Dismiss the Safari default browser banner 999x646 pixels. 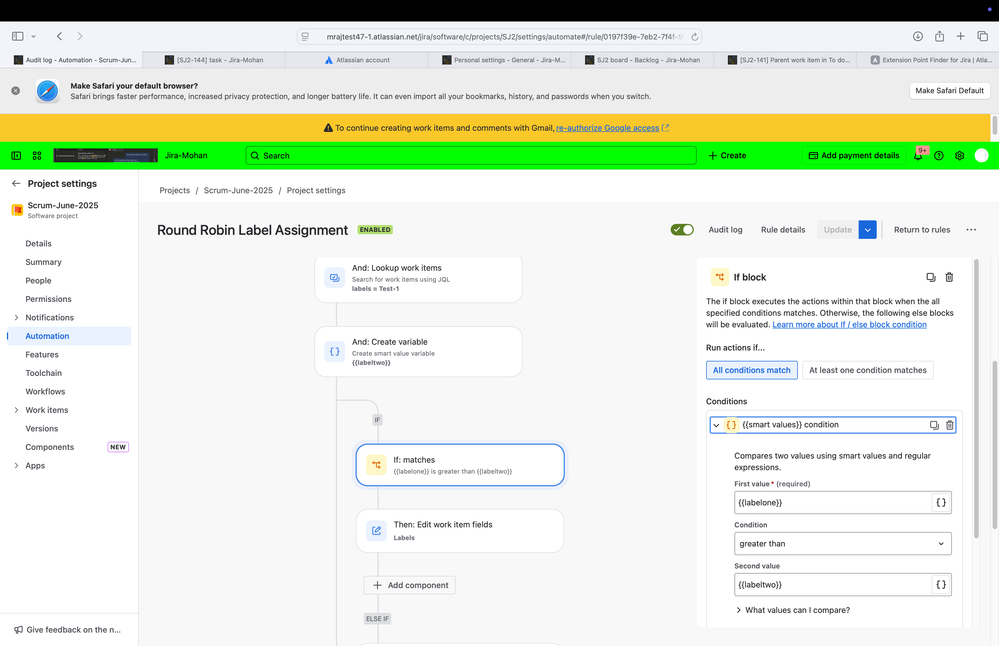click(15, 90)
